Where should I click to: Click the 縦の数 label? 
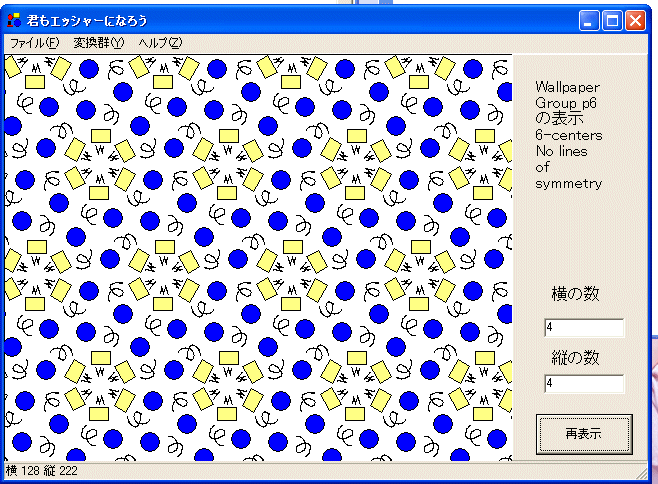575,357
